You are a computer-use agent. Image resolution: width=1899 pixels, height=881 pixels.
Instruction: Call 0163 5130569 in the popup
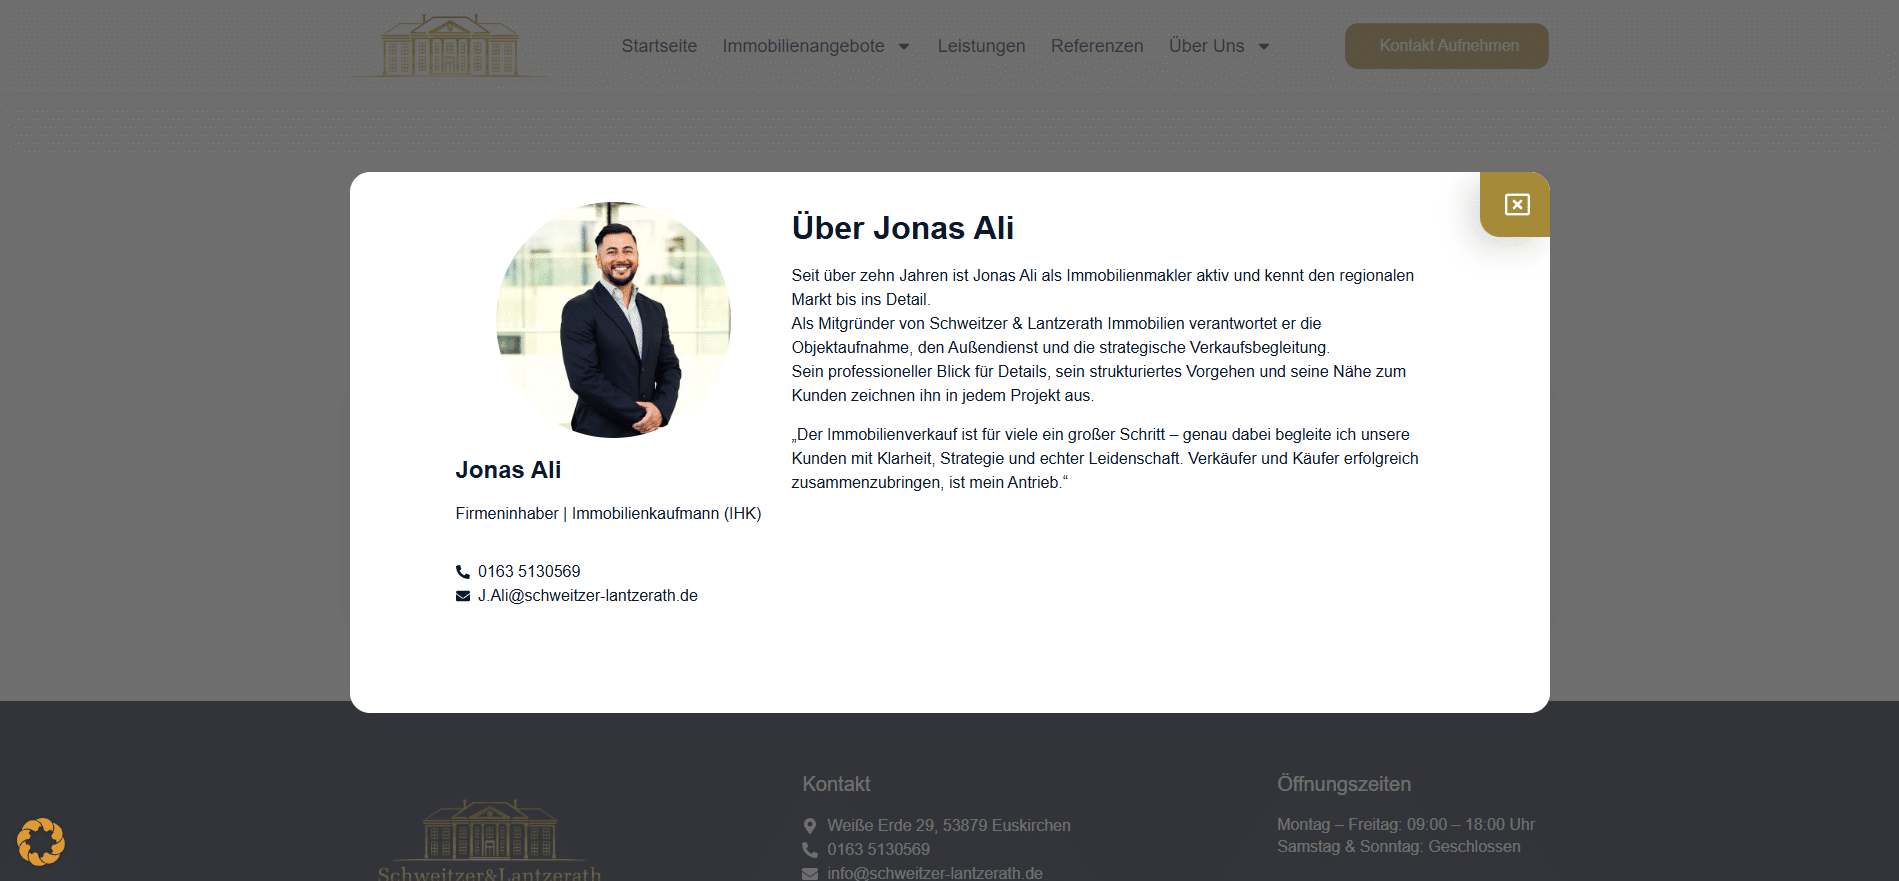529,572
